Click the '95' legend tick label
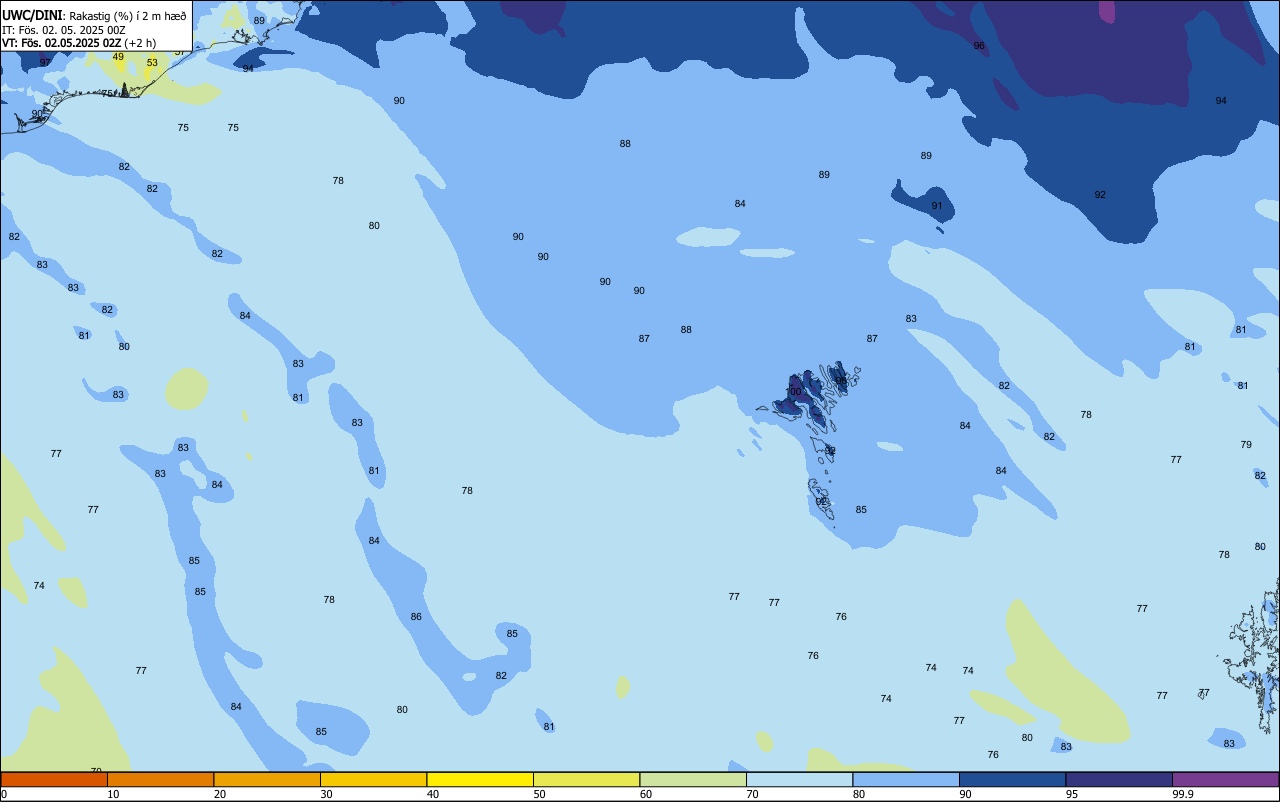1280x802 pixels. tap(1071, 794)
